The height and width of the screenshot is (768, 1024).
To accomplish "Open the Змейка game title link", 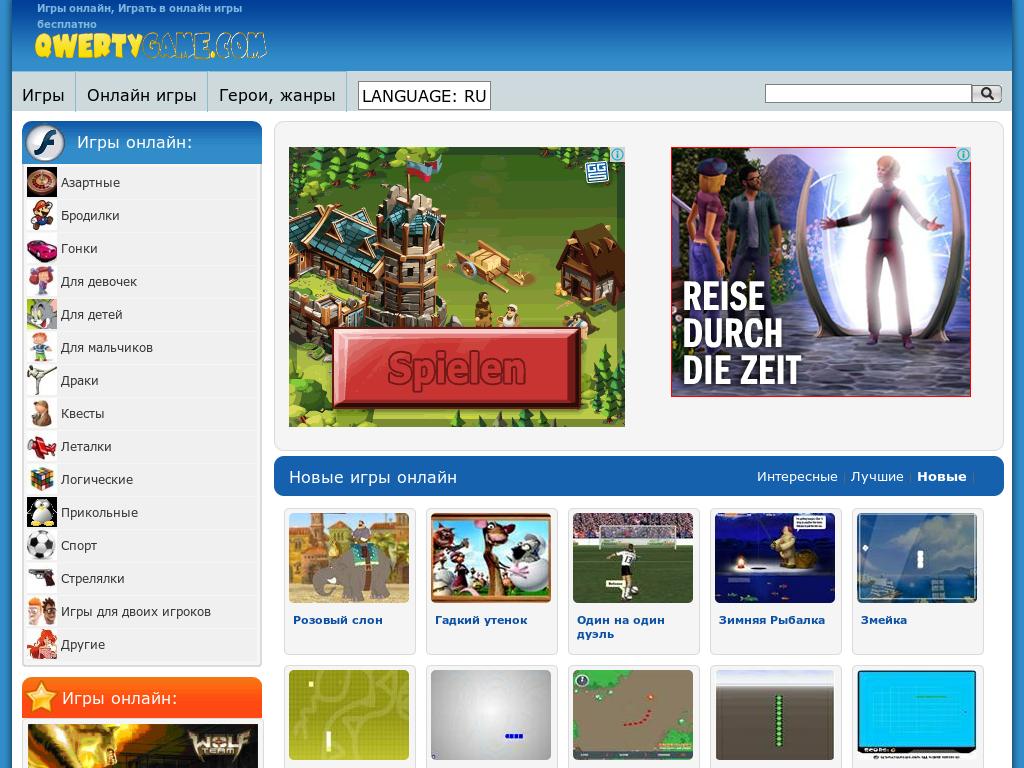I will click(884, 620).
